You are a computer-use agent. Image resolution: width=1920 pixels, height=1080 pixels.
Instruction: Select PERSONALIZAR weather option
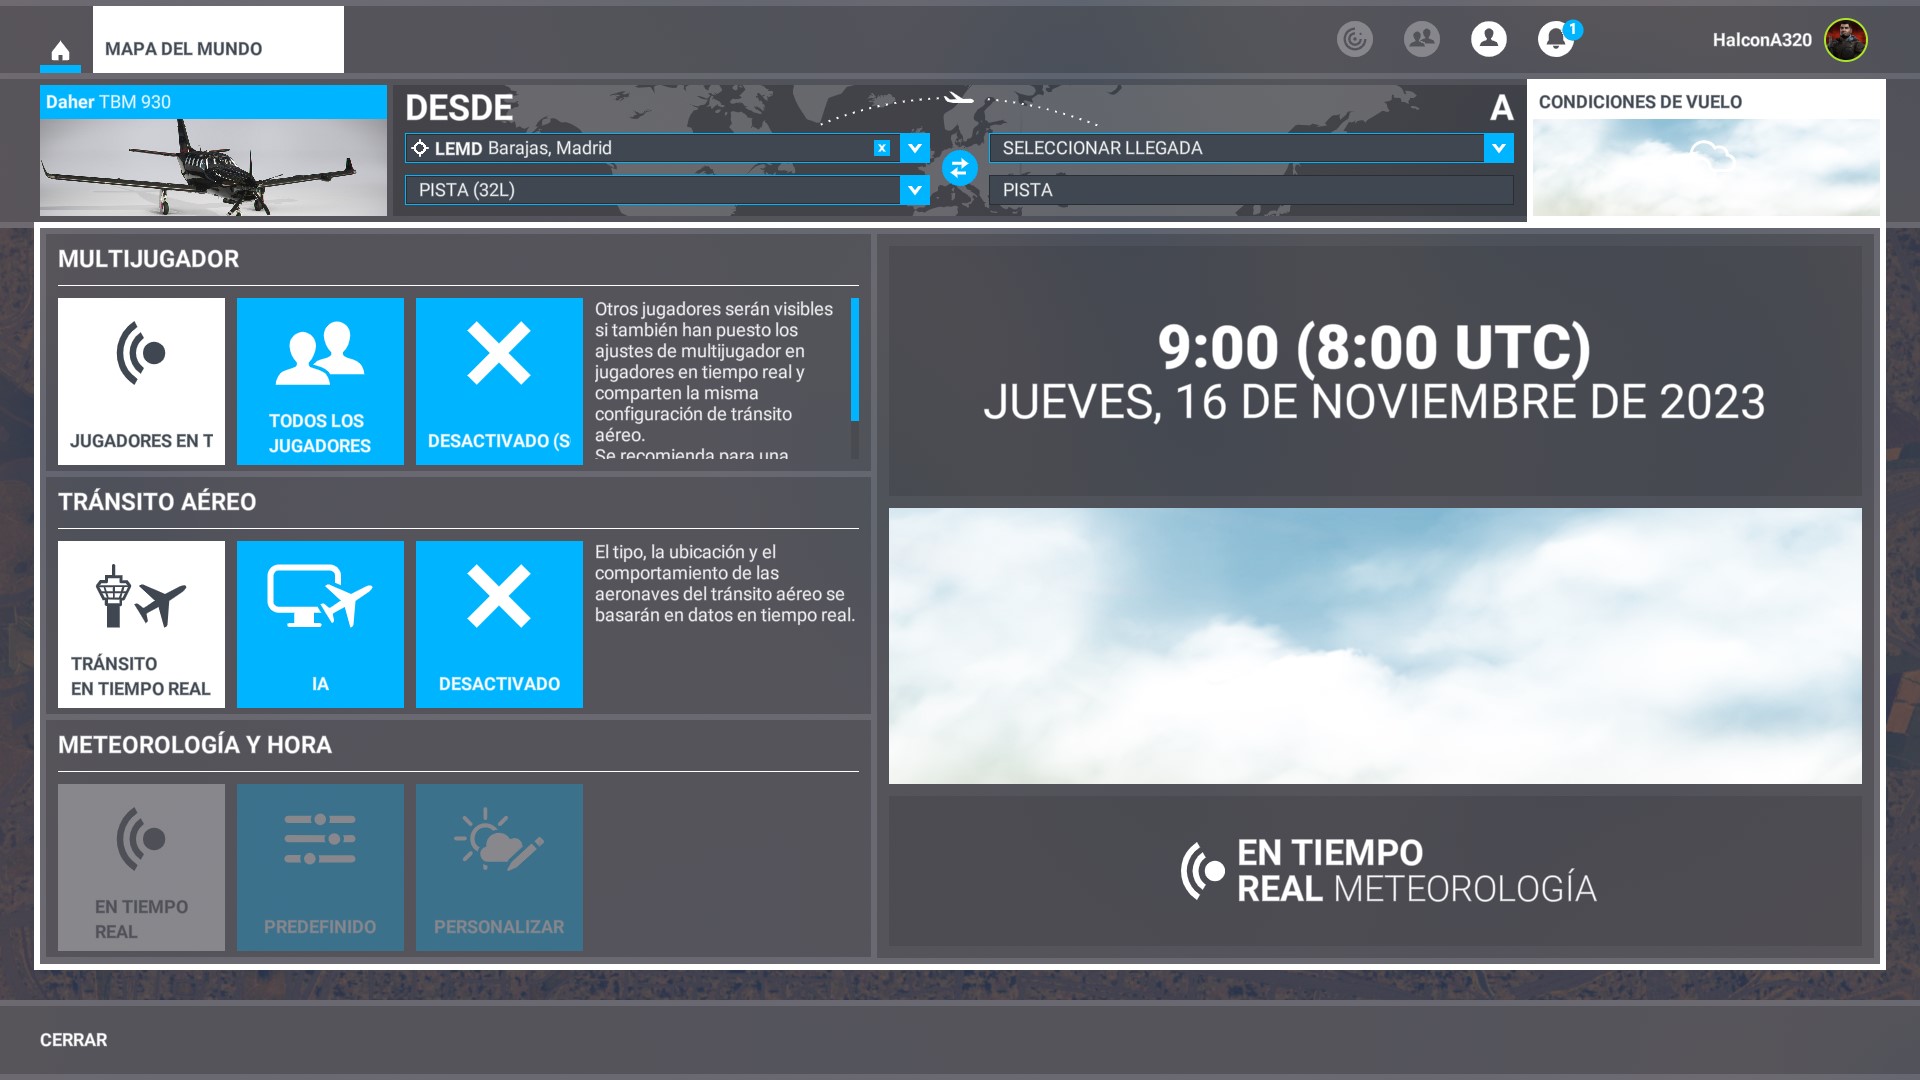[x=499, y=867]
